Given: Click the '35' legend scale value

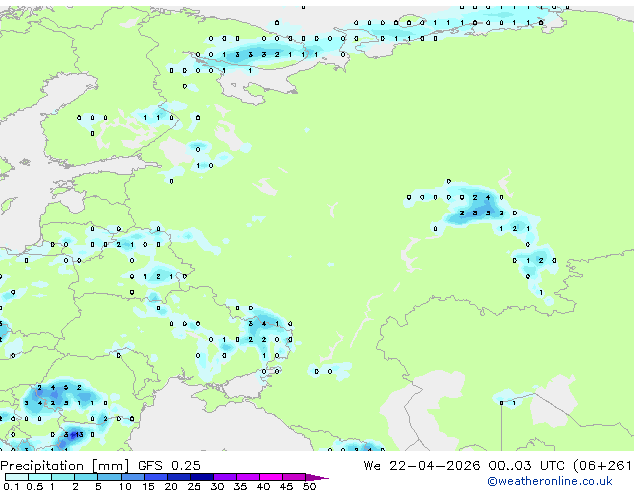Looking at the screenshot, I should click(x=240, y=486).
